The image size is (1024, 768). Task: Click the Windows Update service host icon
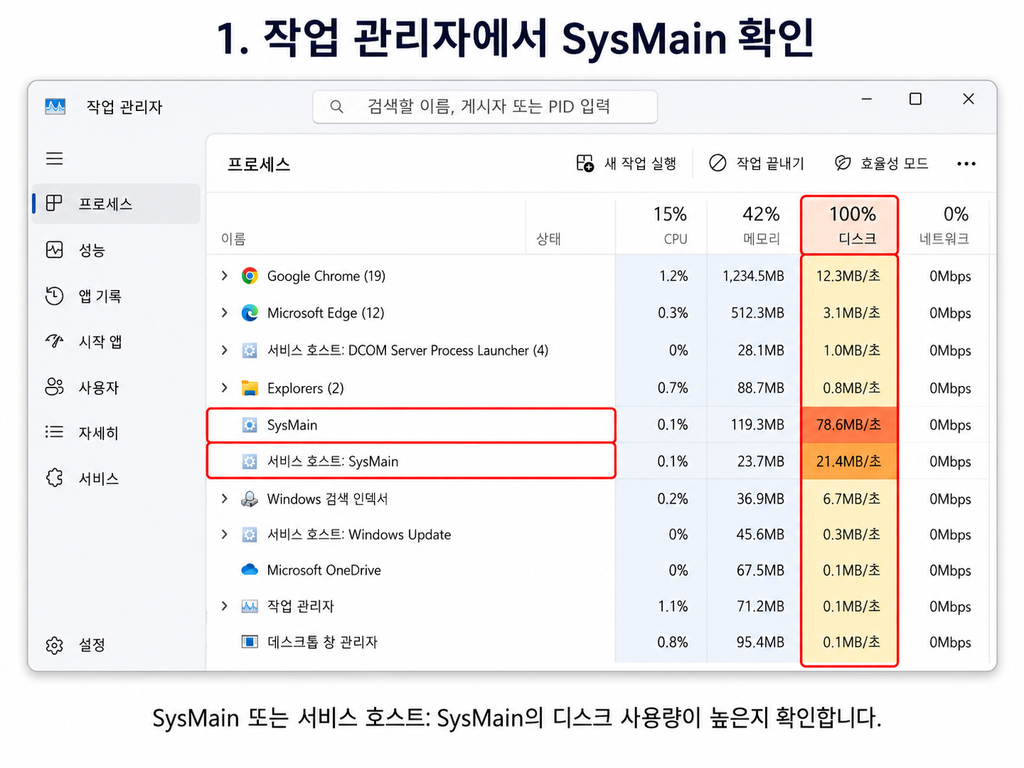point(249,535)
